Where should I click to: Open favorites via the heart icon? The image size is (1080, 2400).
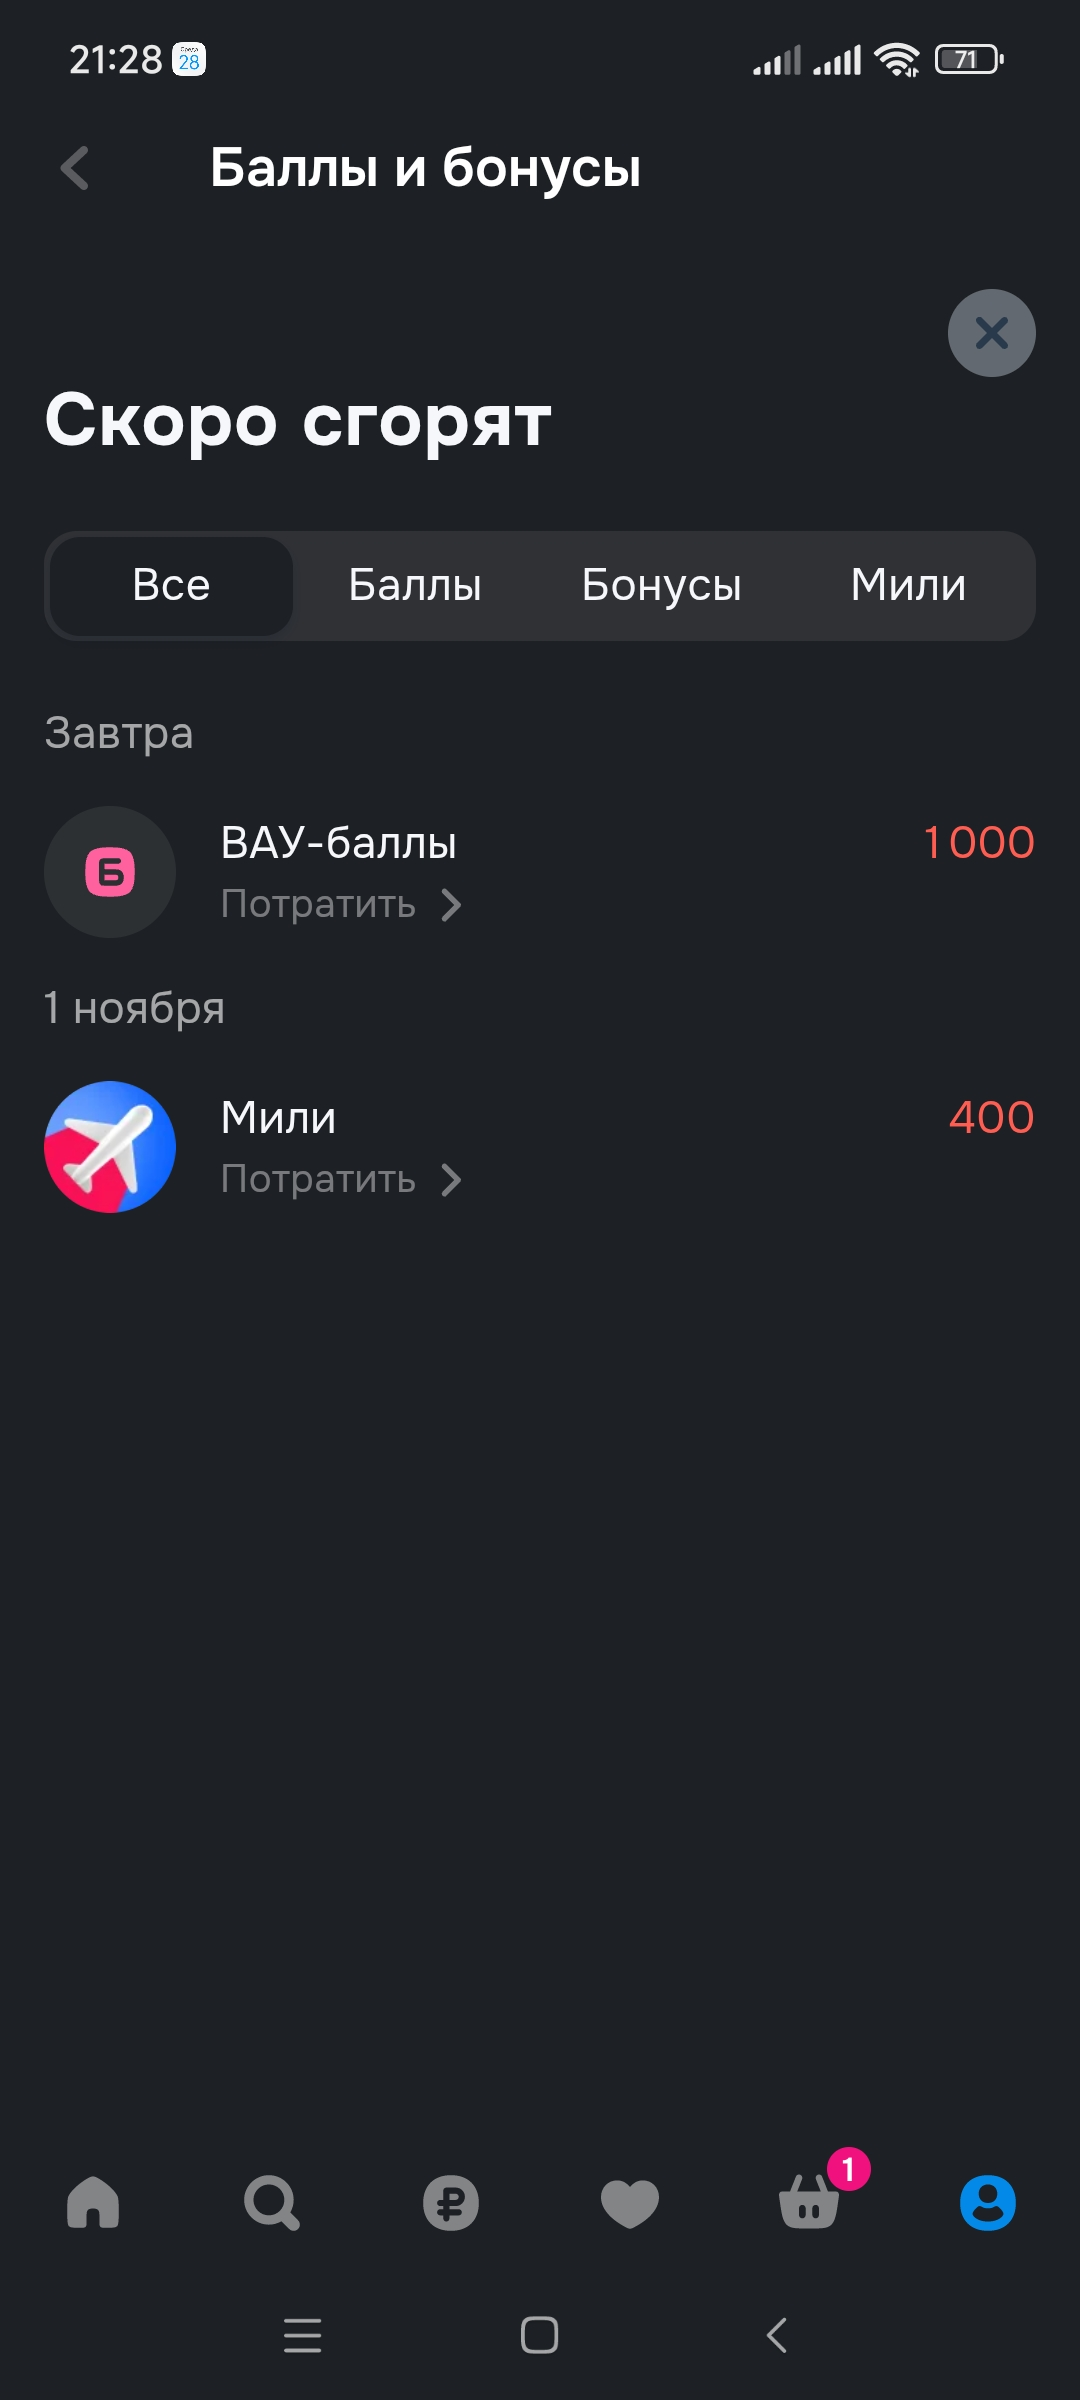[630, 2203]
